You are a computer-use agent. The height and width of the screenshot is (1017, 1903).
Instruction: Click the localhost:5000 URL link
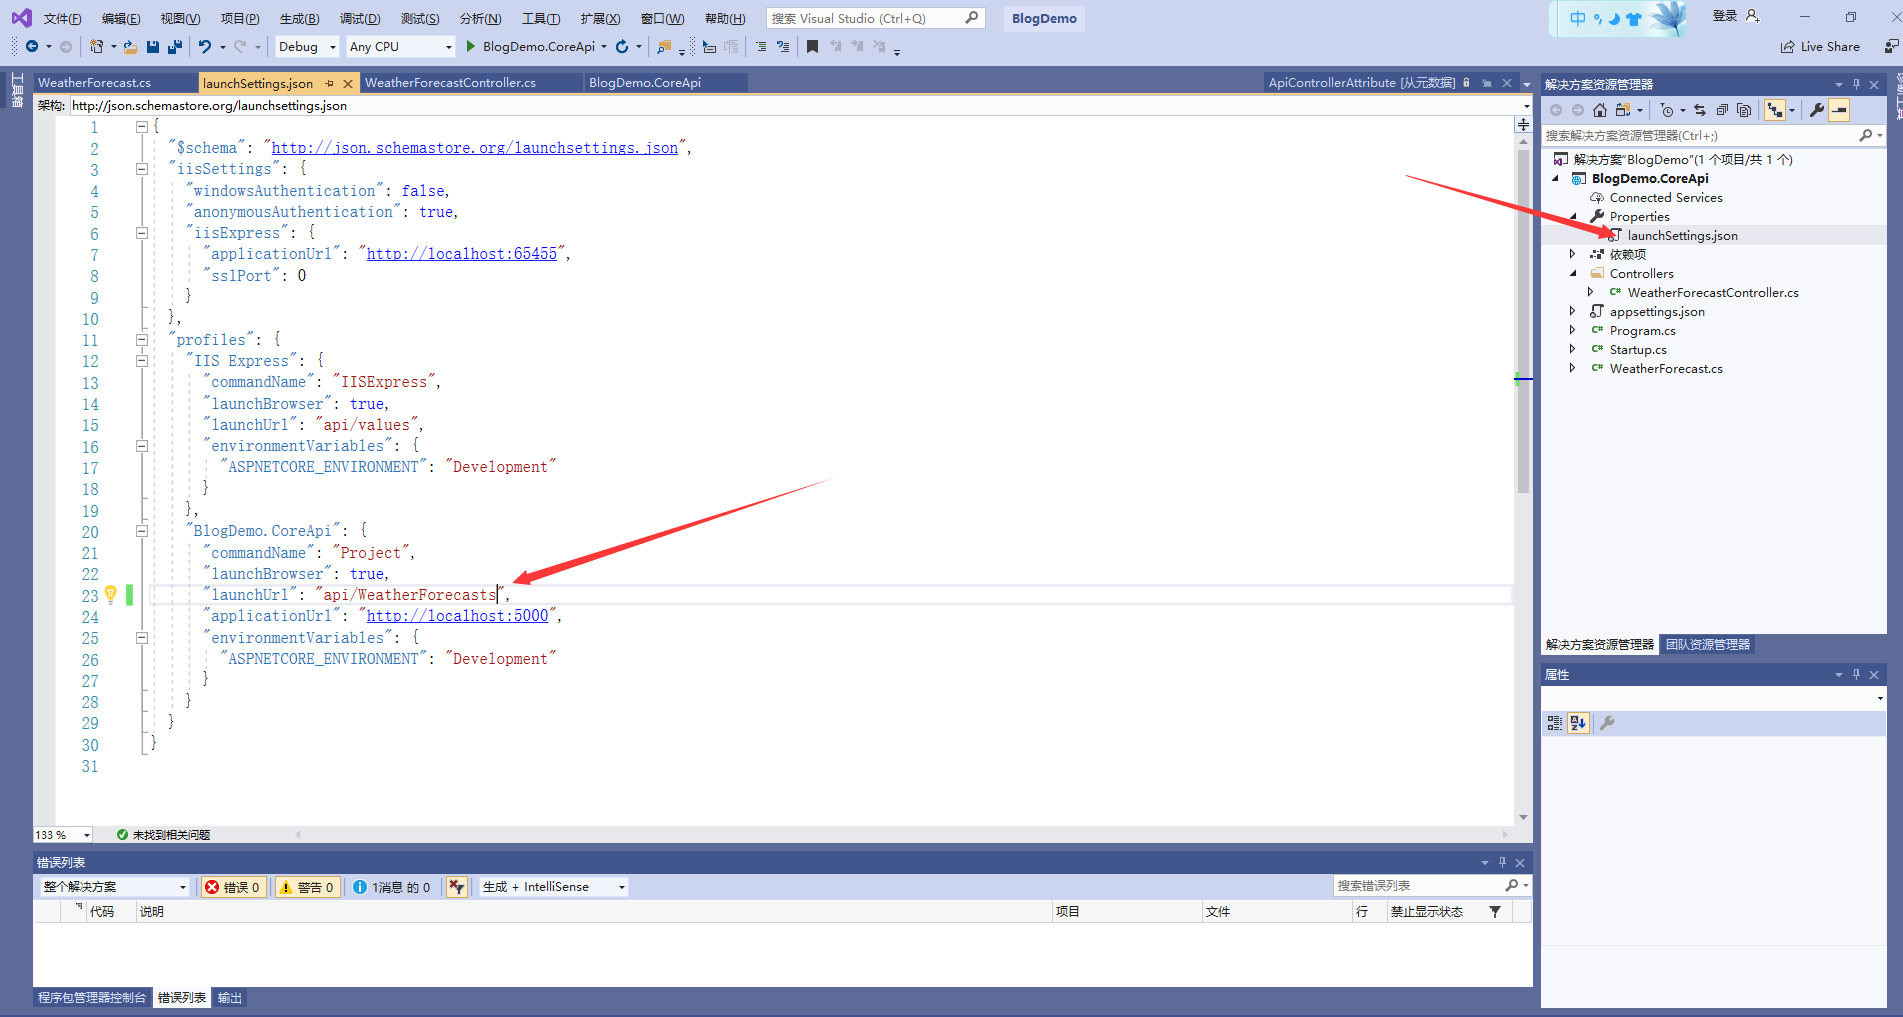point(457,616)
